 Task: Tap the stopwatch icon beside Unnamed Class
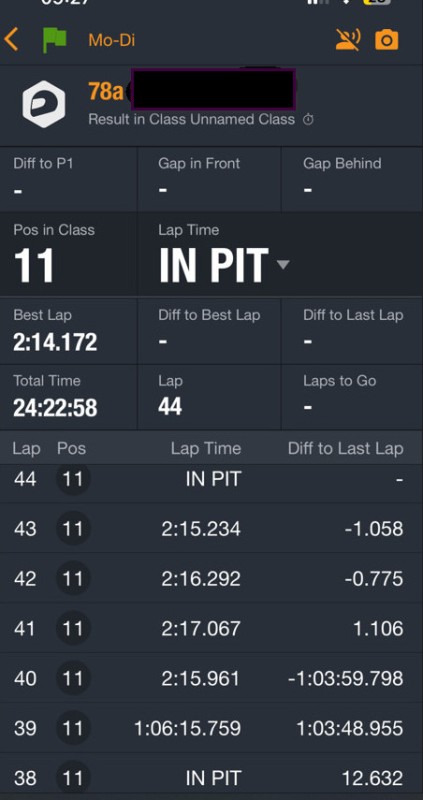tap(308, 120)
